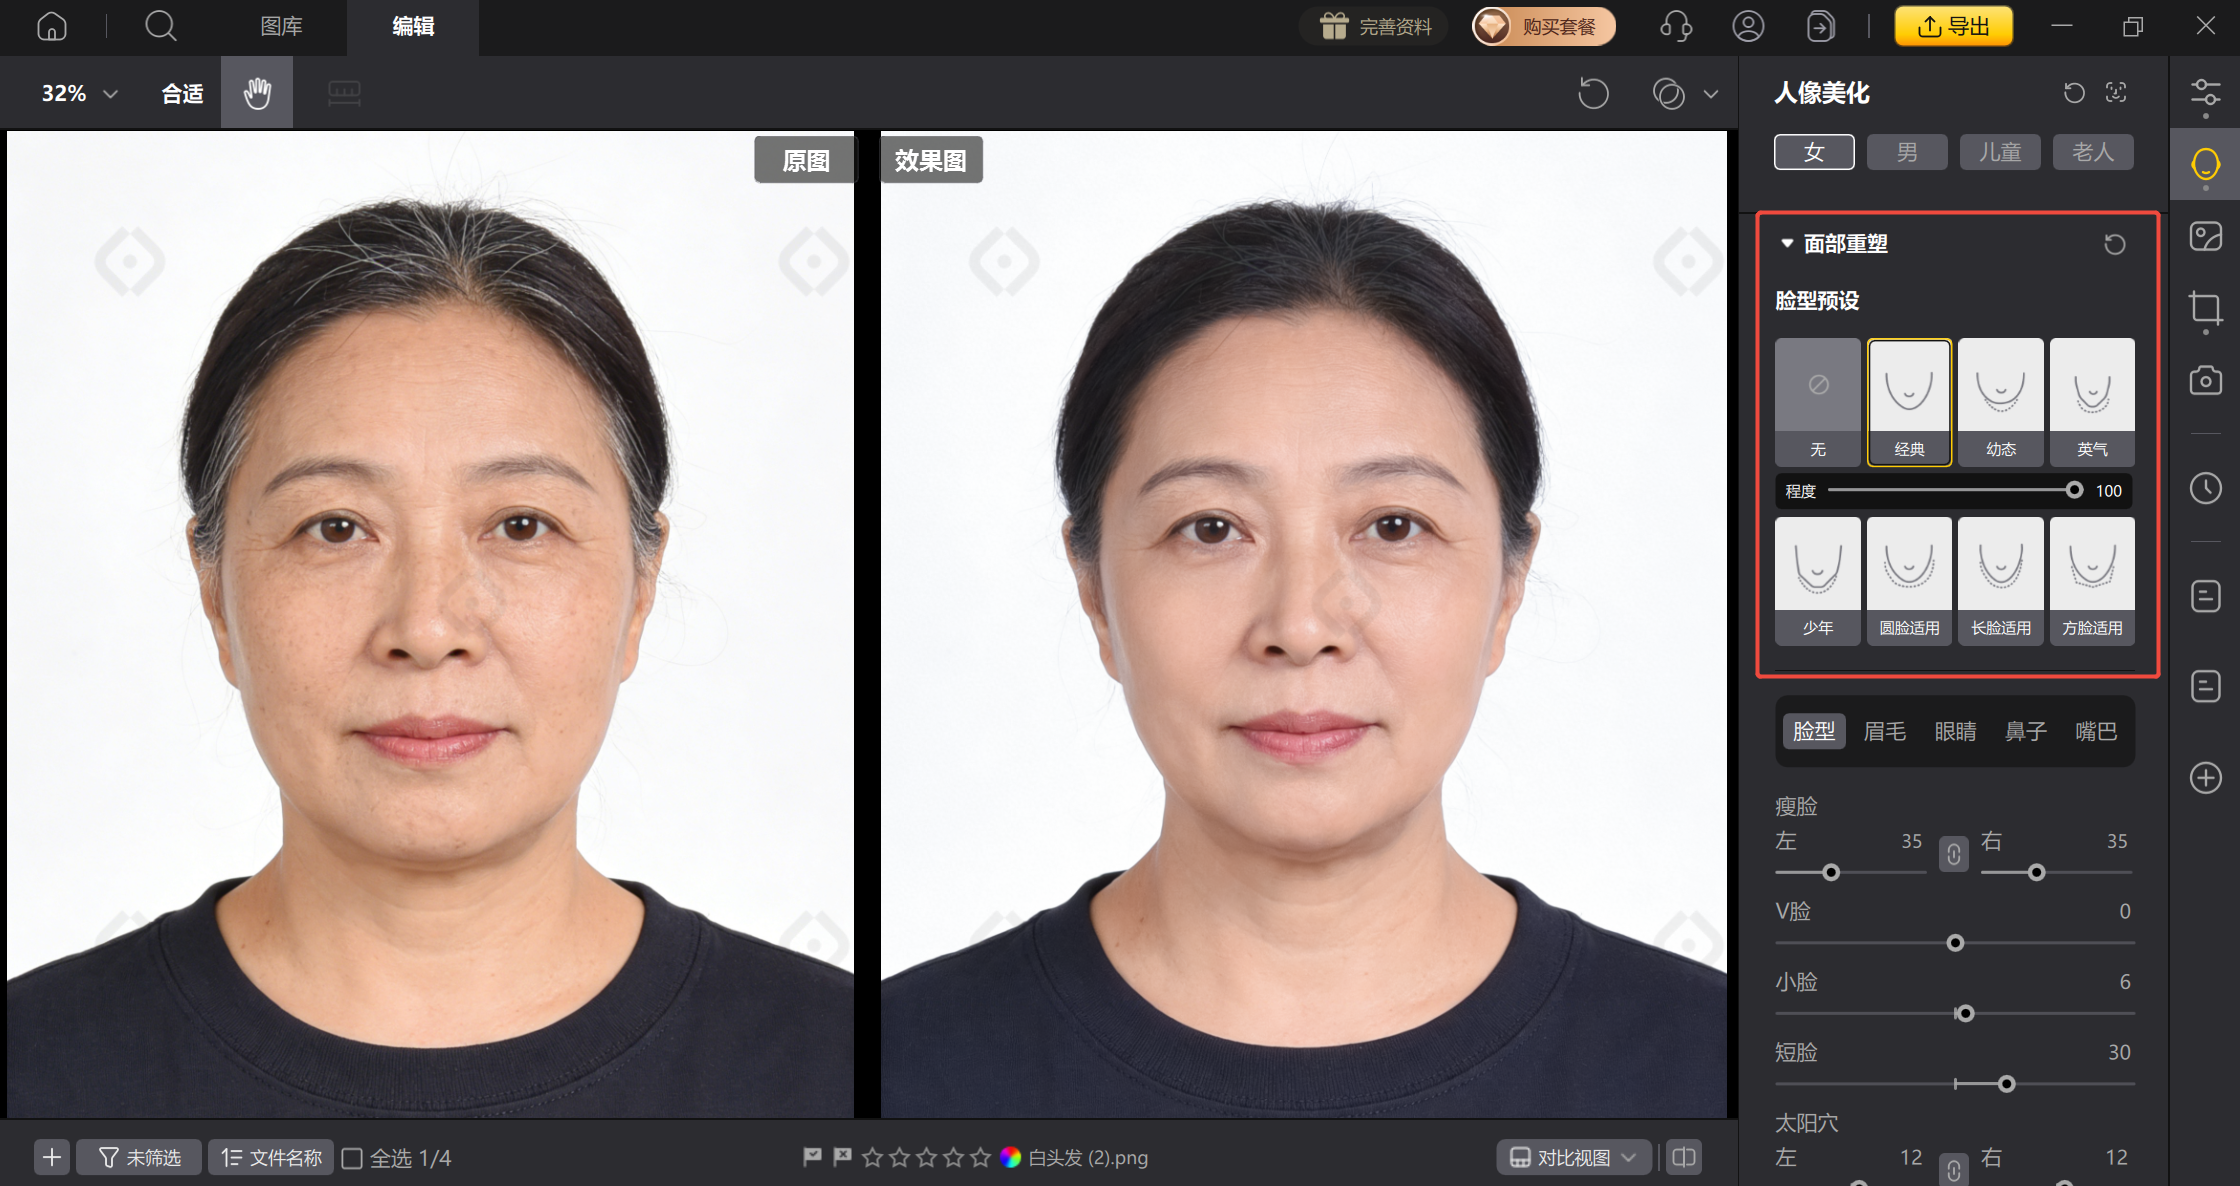Select the 老人 category button
The image size is (2240, 1186).
(x=2092, y=151)
